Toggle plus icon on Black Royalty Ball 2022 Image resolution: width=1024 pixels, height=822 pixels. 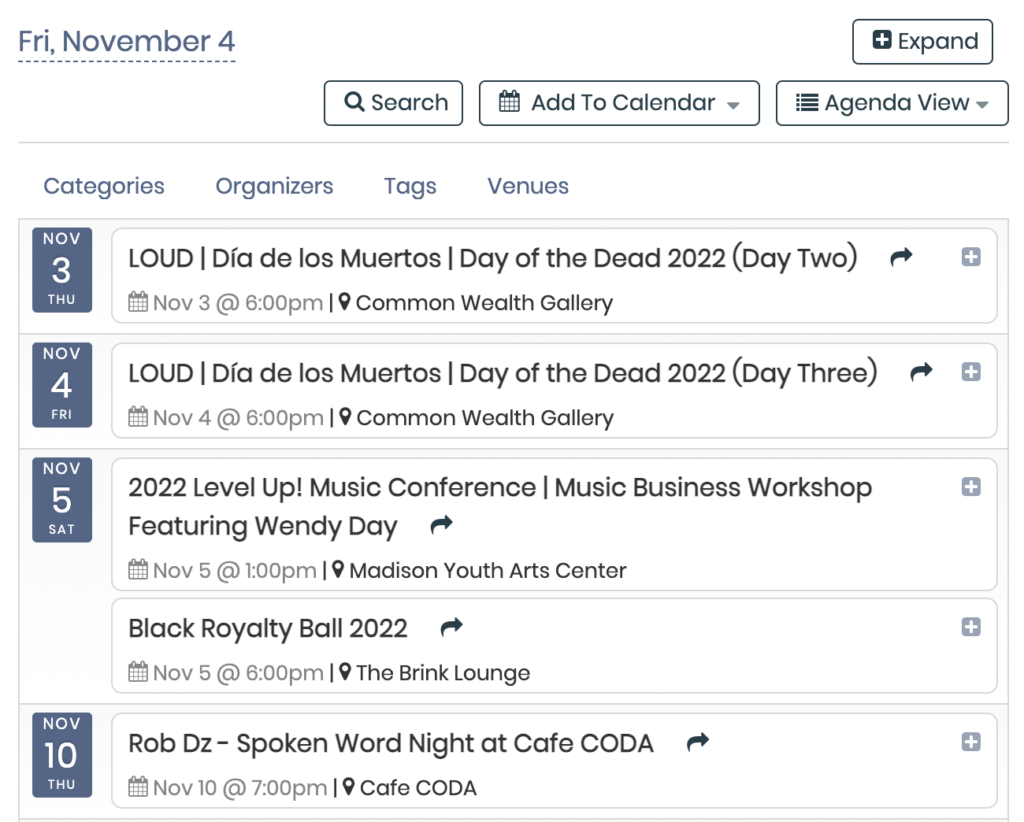coord(970,627)
